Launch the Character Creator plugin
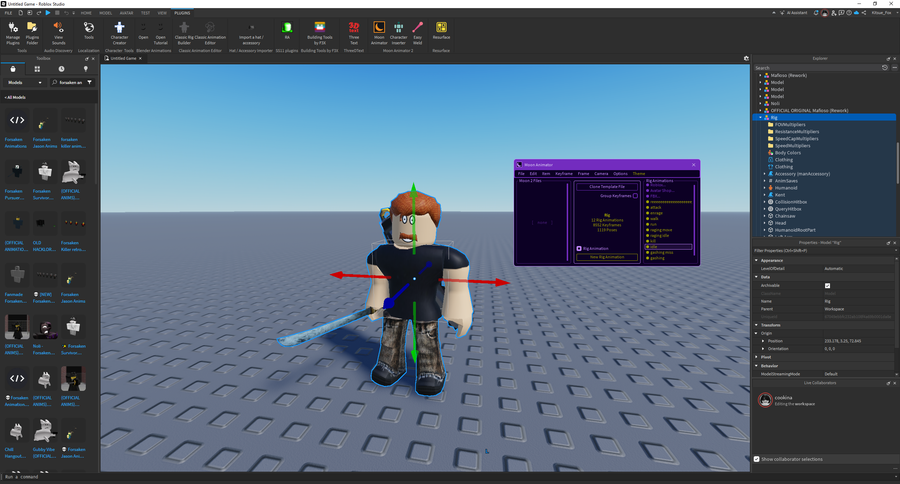Image resolution: width=900 pixels, height=484 pixels. [x=119, y=33]
